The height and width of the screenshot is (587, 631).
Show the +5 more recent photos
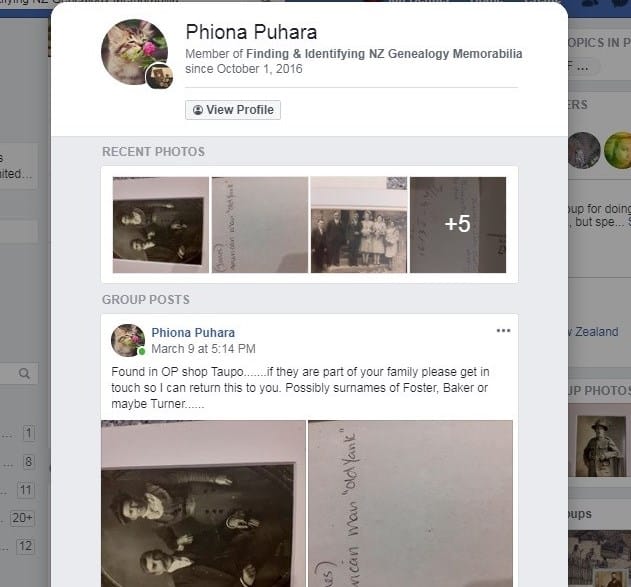coord(458,225)
